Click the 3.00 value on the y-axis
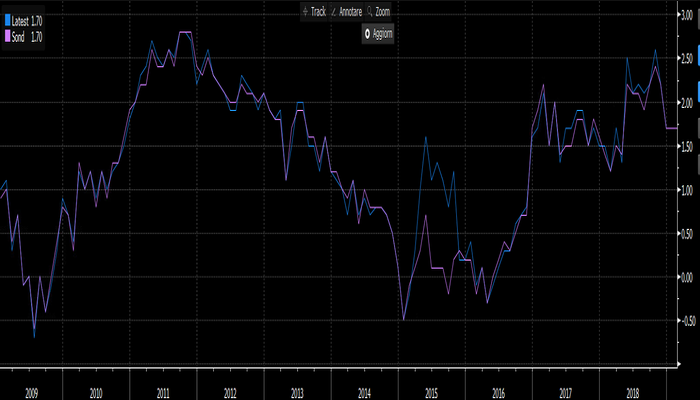 click(x=685, y=15)
